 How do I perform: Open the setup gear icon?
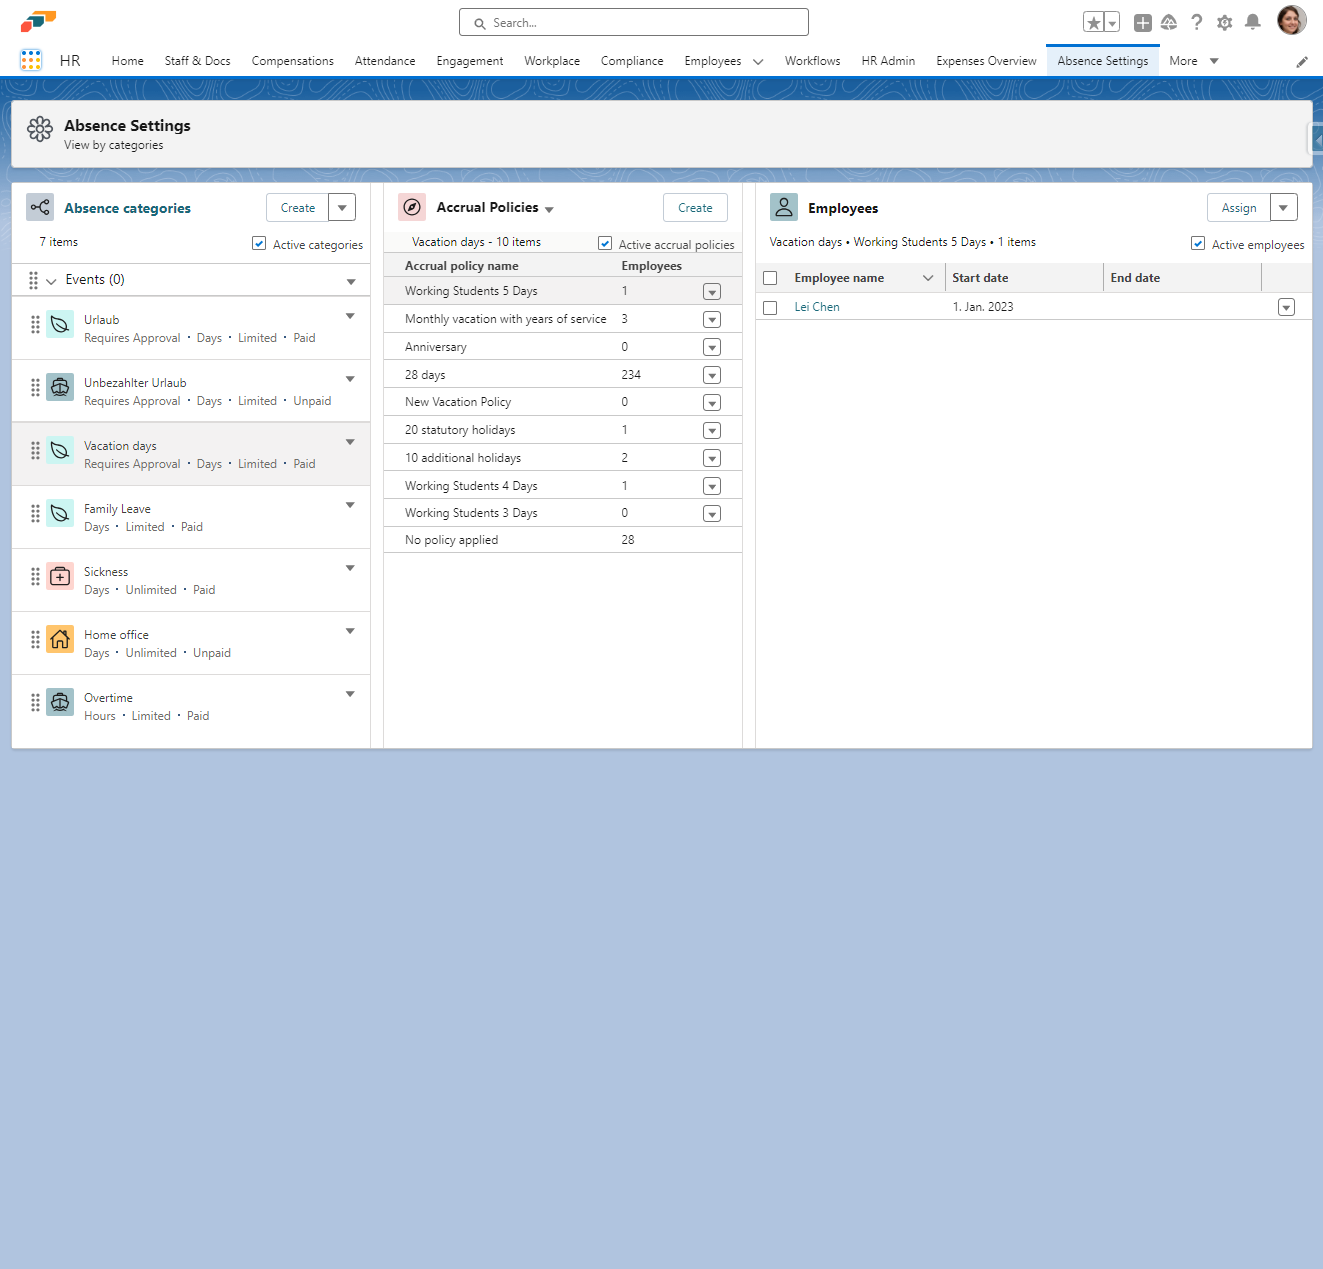(1224, 22)
